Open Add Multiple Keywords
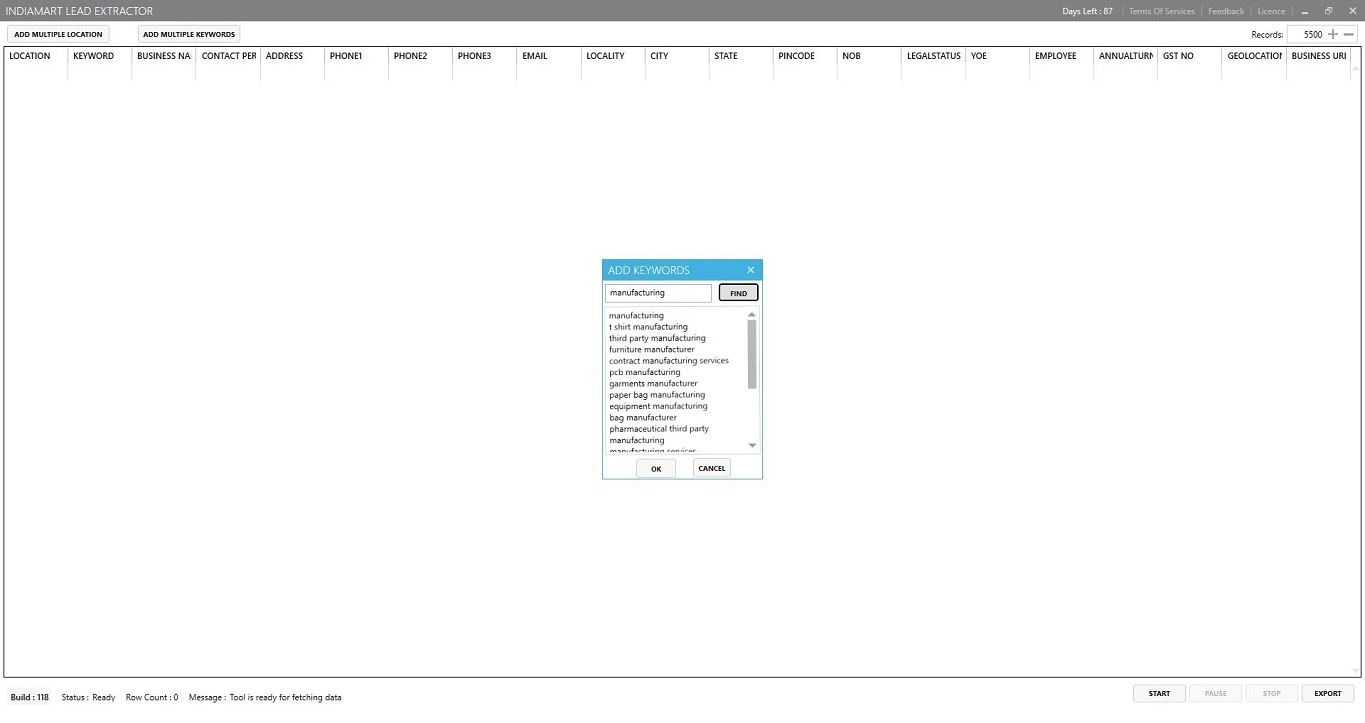Viewport: 1365px width, 723px height. (x=189, y=34)
